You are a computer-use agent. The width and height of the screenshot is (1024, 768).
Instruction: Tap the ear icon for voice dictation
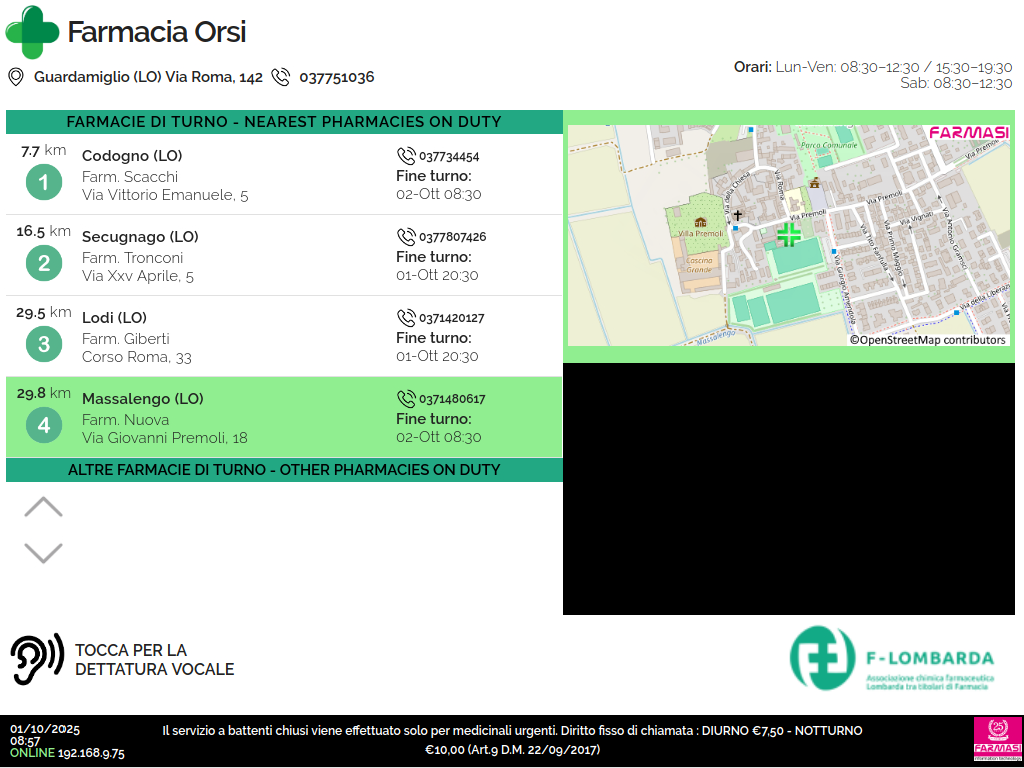[x=37, y=659]
